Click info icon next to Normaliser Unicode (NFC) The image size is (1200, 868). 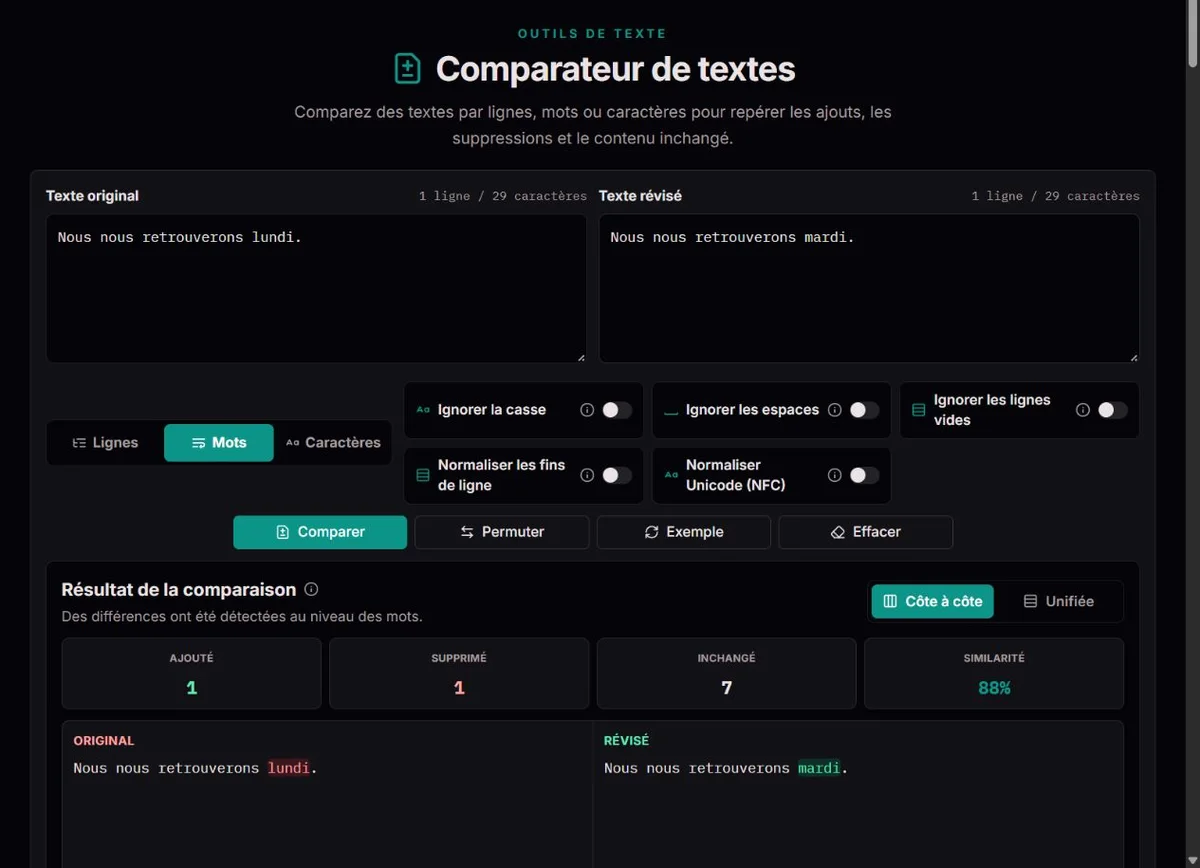click(x=835, y=475)
